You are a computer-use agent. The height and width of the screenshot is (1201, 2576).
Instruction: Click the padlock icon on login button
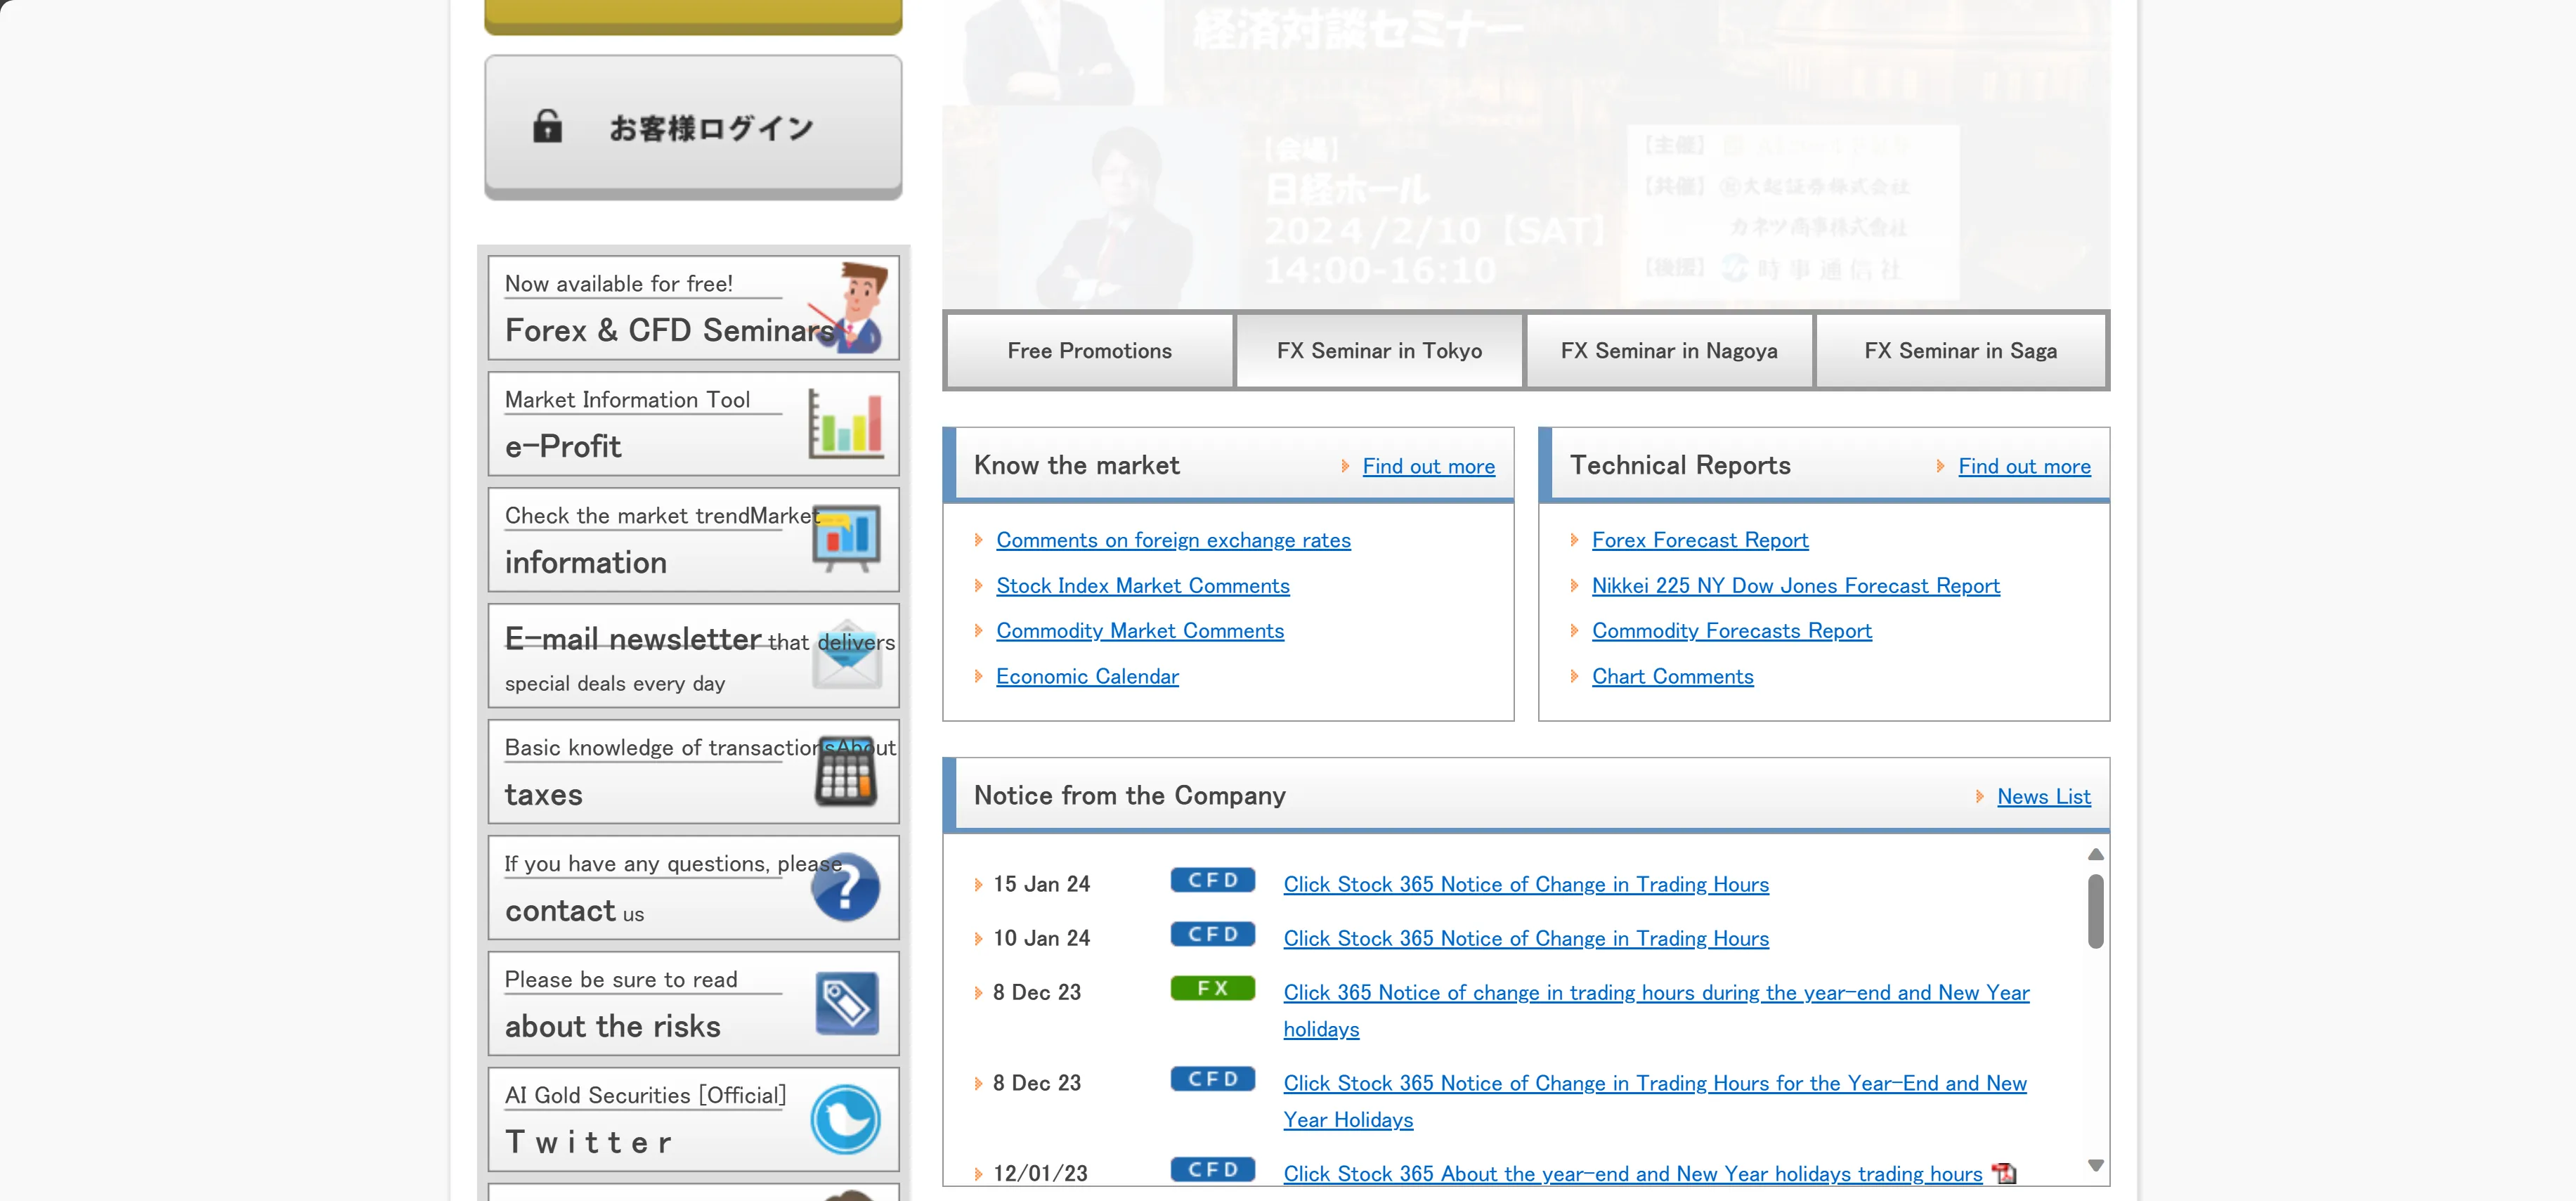[547, 127]
